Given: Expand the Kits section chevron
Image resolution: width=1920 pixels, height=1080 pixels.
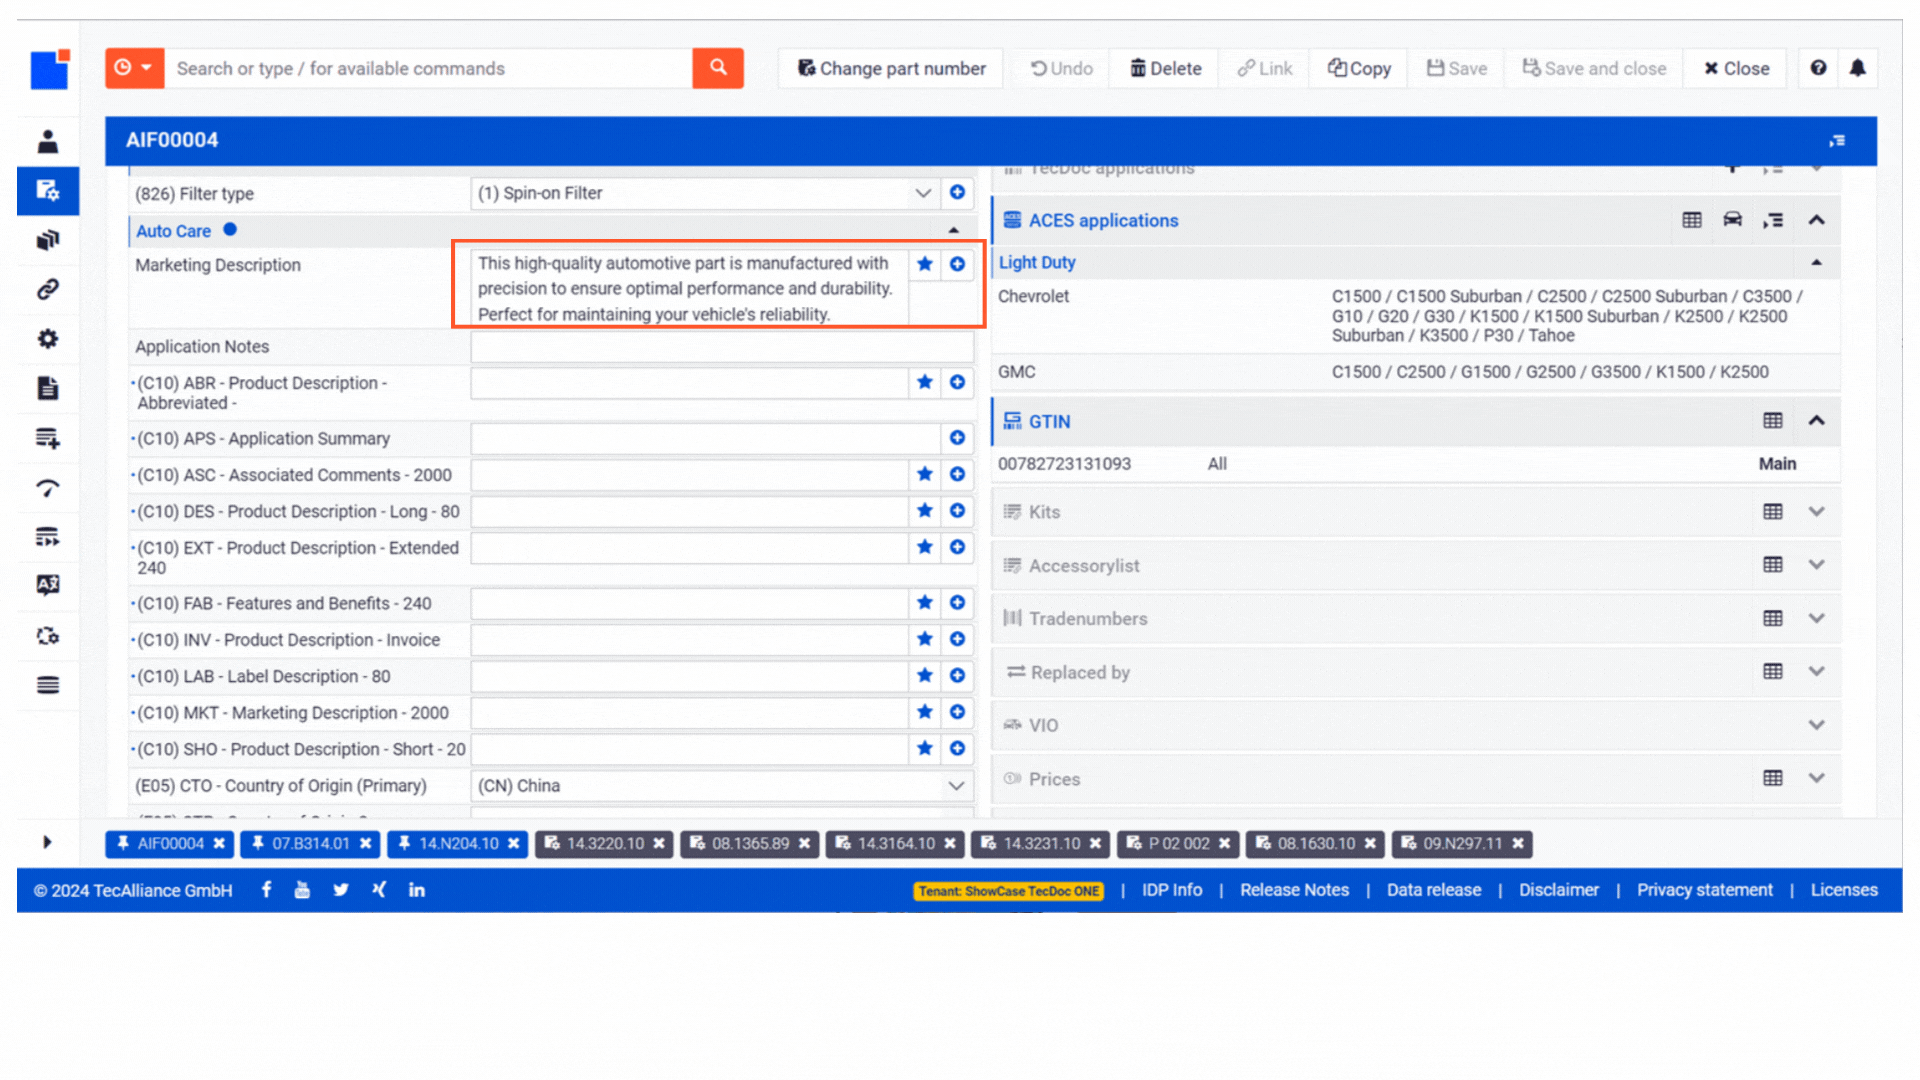Looking at the screenshot, I should click(x=1816, y=512).
